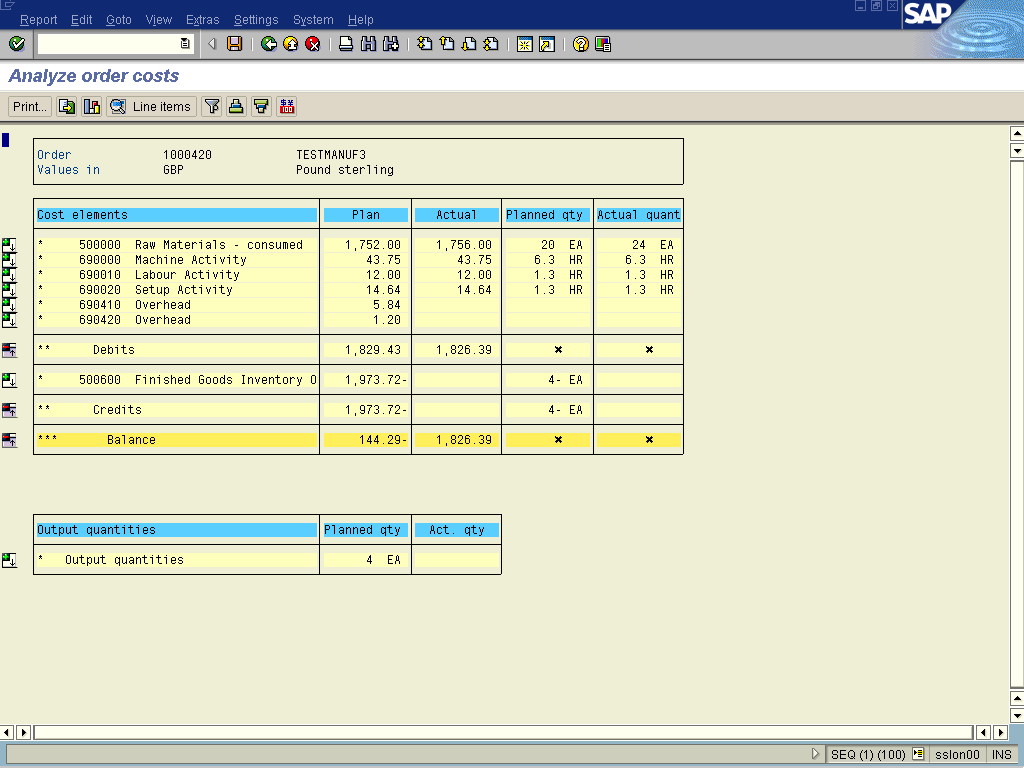Click the customize local layout monitor icon
Image resolution: width=1024 pixels, height=768 pixels.
[603, 44]
